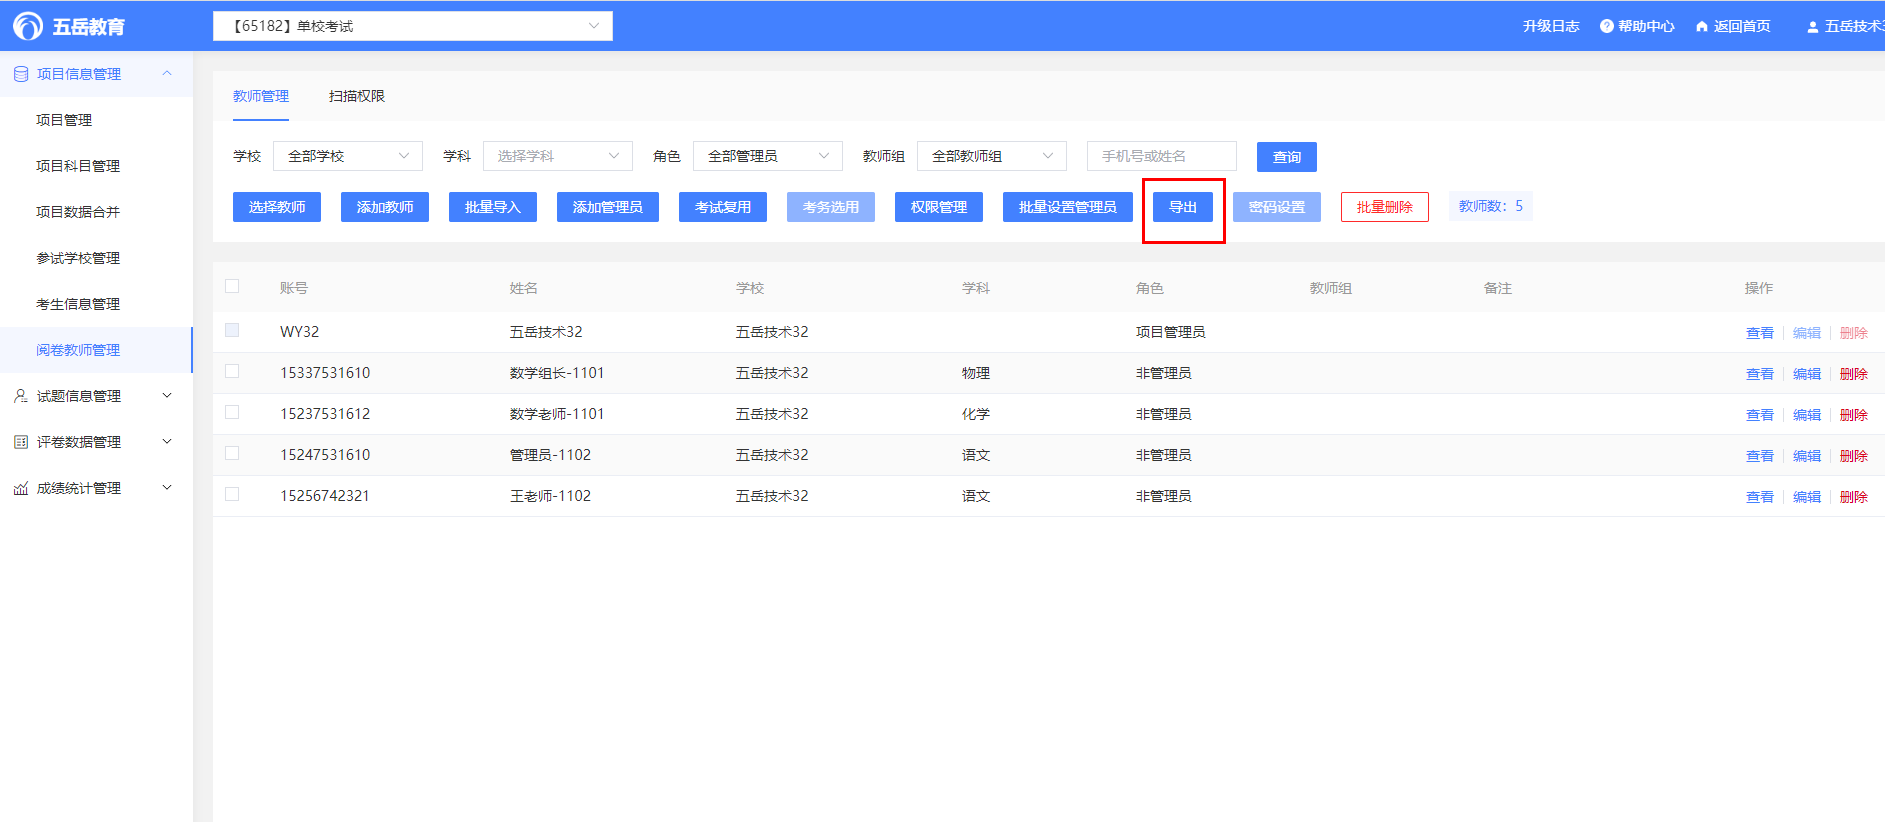Screen dimensions: 1885x822
Task: Click the 账号 column header
Action: (294, 288)
